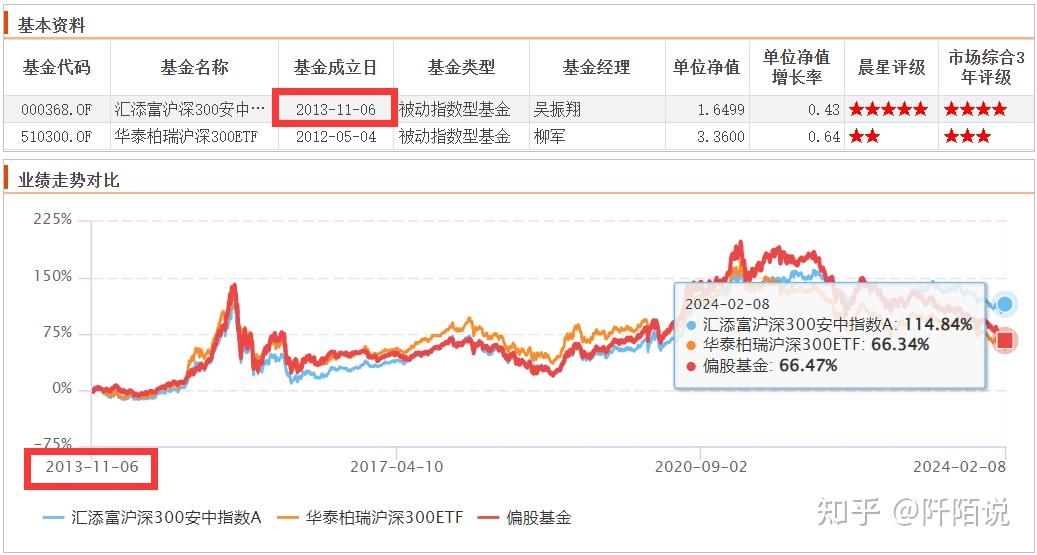Click the four-star 3-year market rating

point(975,110)
